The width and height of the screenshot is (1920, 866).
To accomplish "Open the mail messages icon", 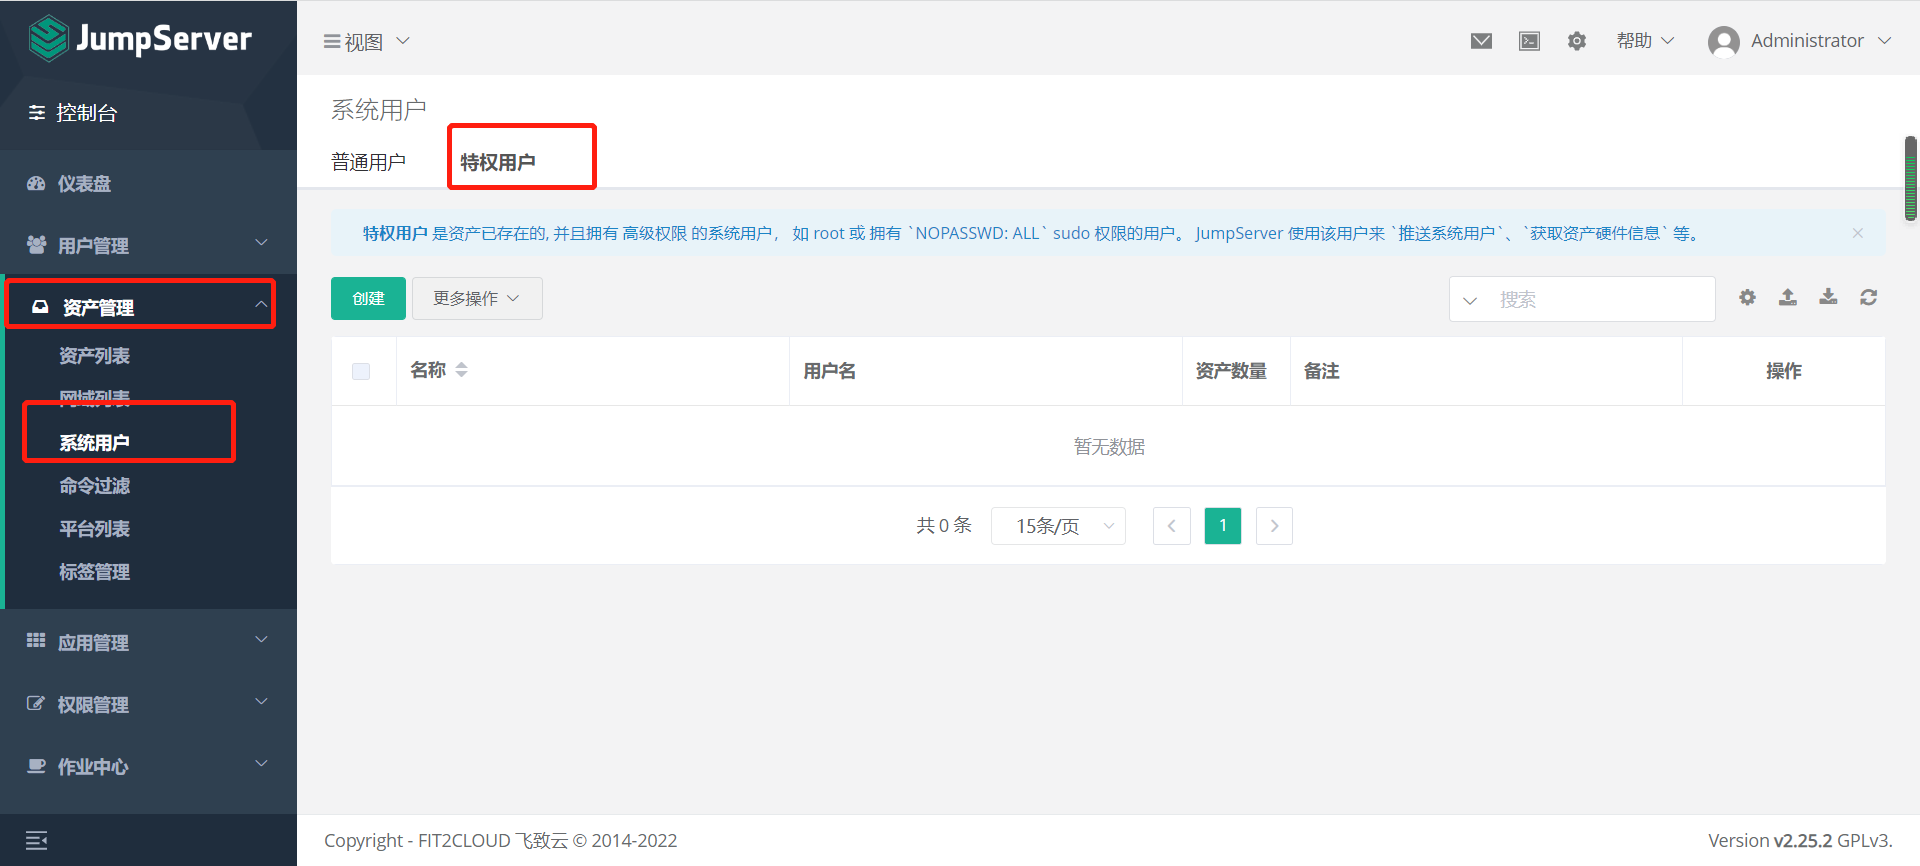I will click(x=1481, y=41).
